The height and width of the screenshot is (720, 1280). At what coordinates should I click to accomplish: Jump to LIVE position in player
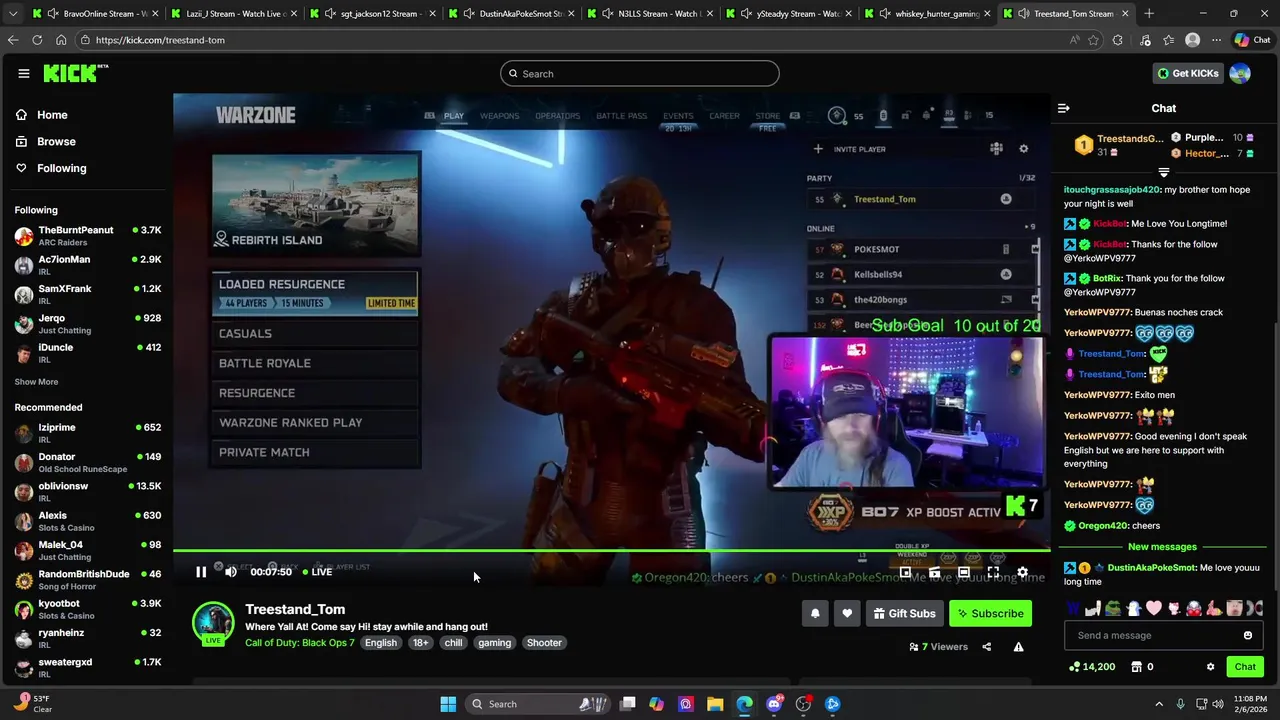tap(317, 572)
